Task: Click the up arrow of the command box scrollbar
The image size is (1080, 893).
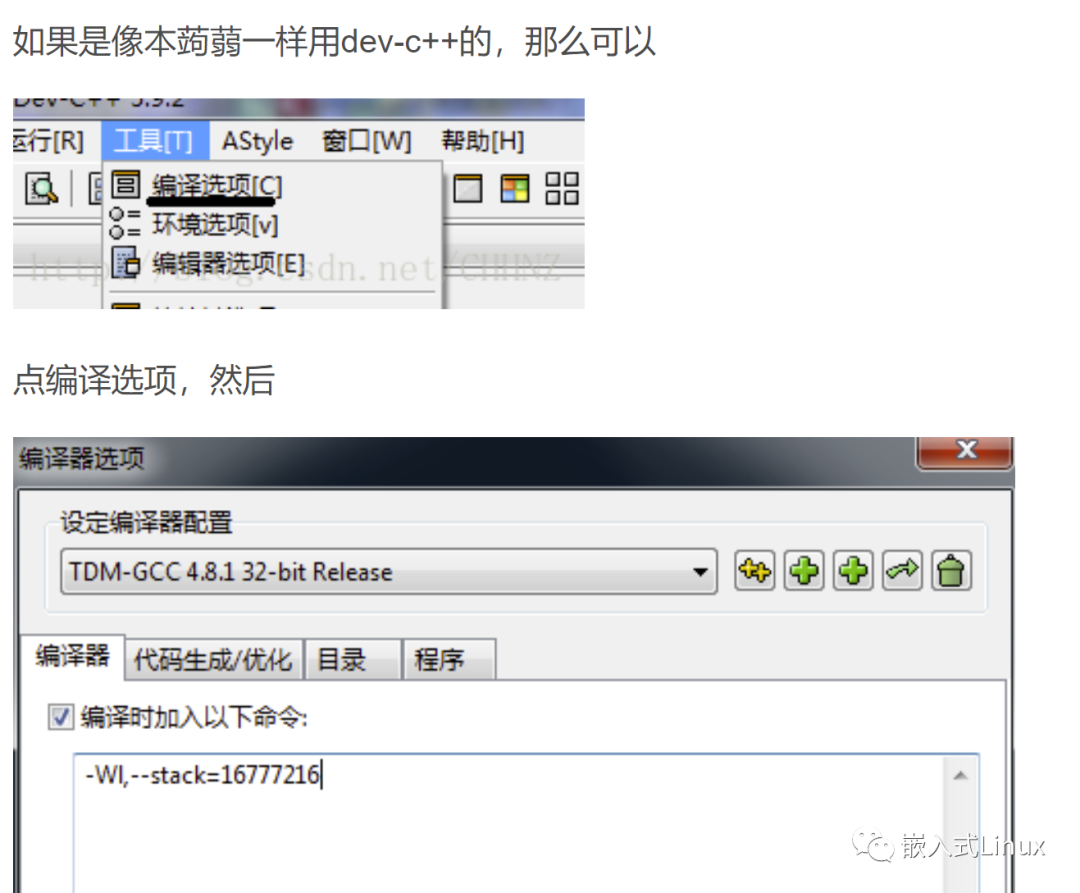Action: coord(961,776)
